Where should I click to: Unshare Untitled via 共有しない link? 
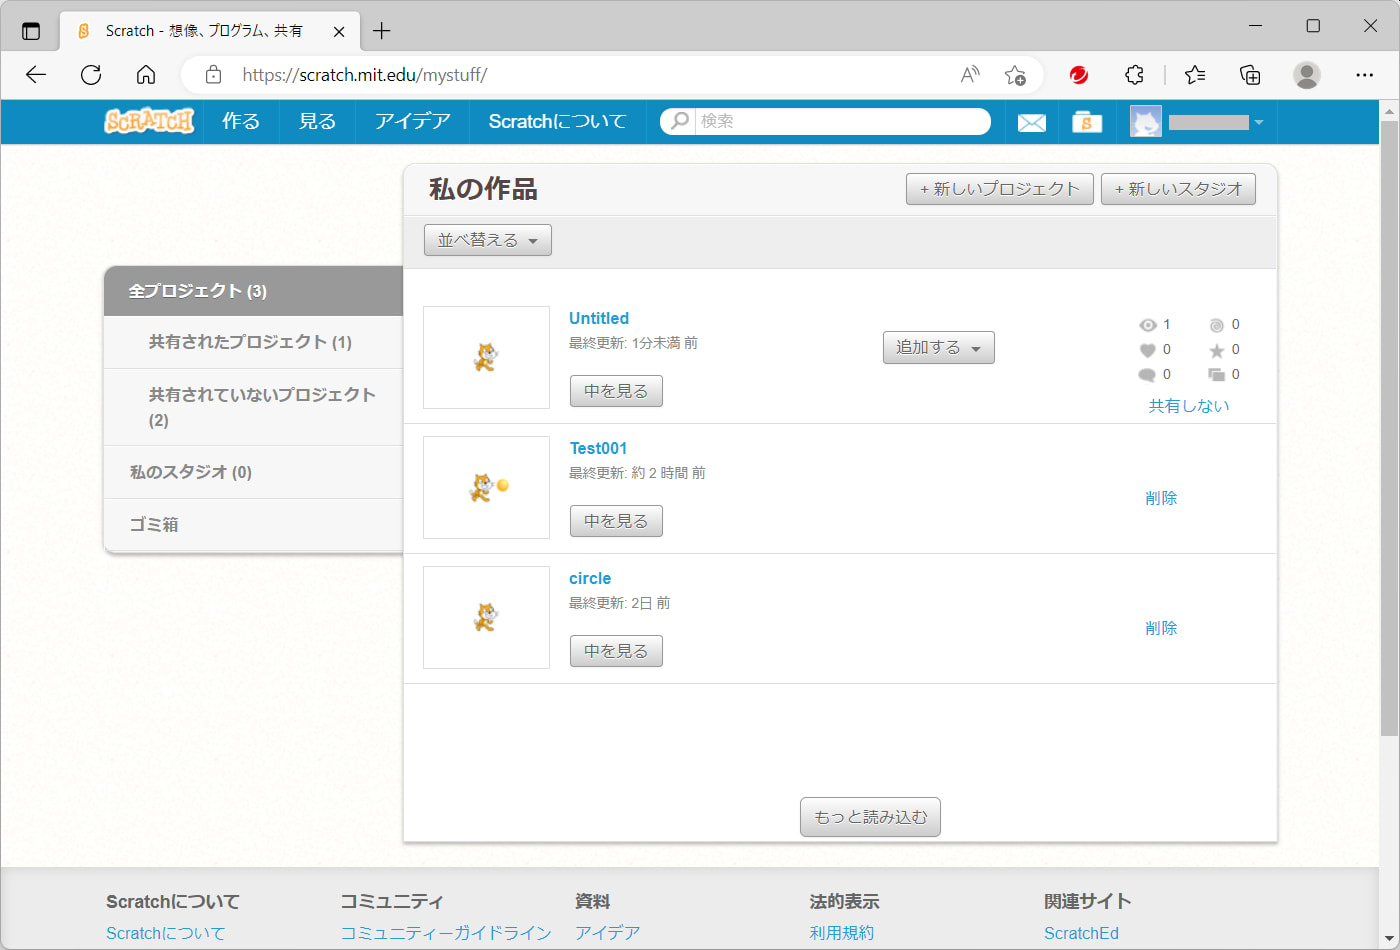(1188, 405)
